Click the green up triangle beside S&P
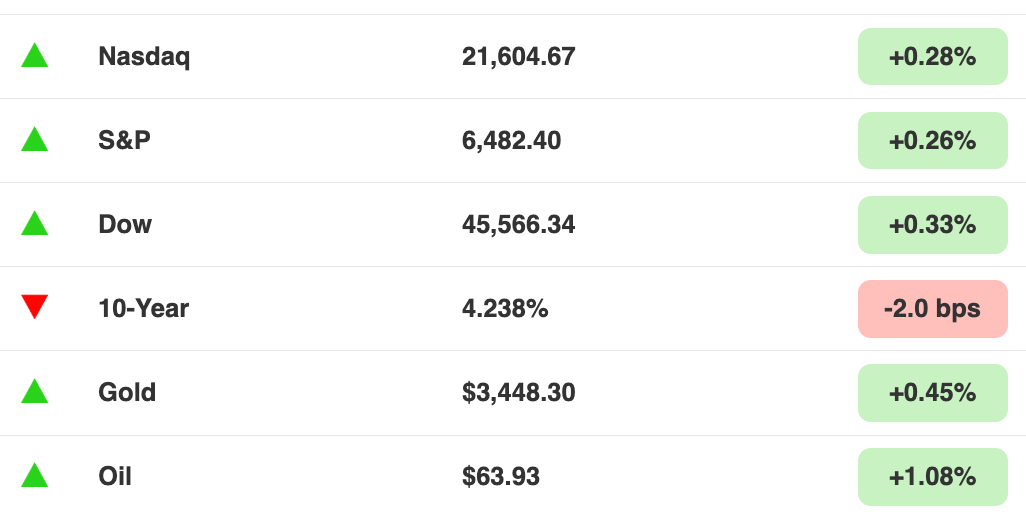This screenshot has width=1026, height=519. 35,139
